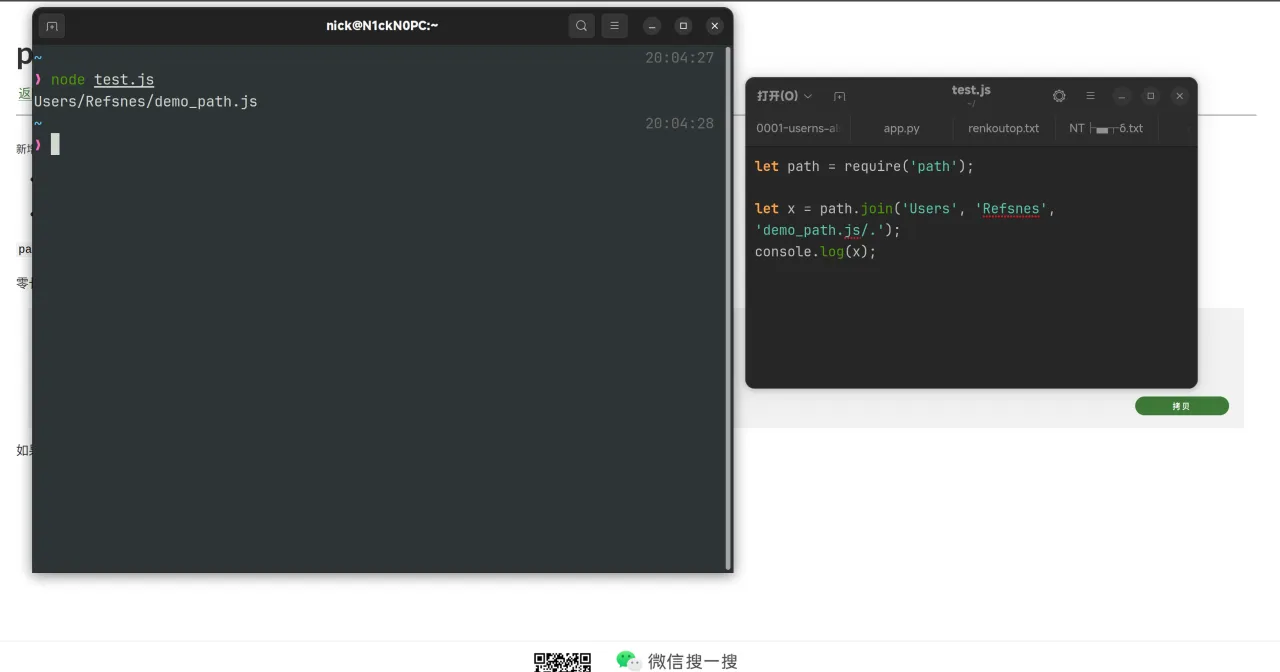Expand the 打开(O) open dropdown
This screenshot has height=672, width=1280.
pos(784,96)
